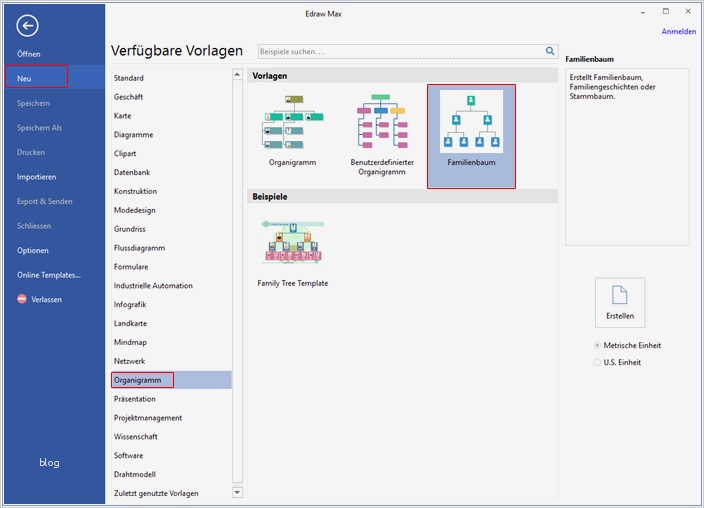
Task: Select the Standard category
Action: click(x=128, y=78)
